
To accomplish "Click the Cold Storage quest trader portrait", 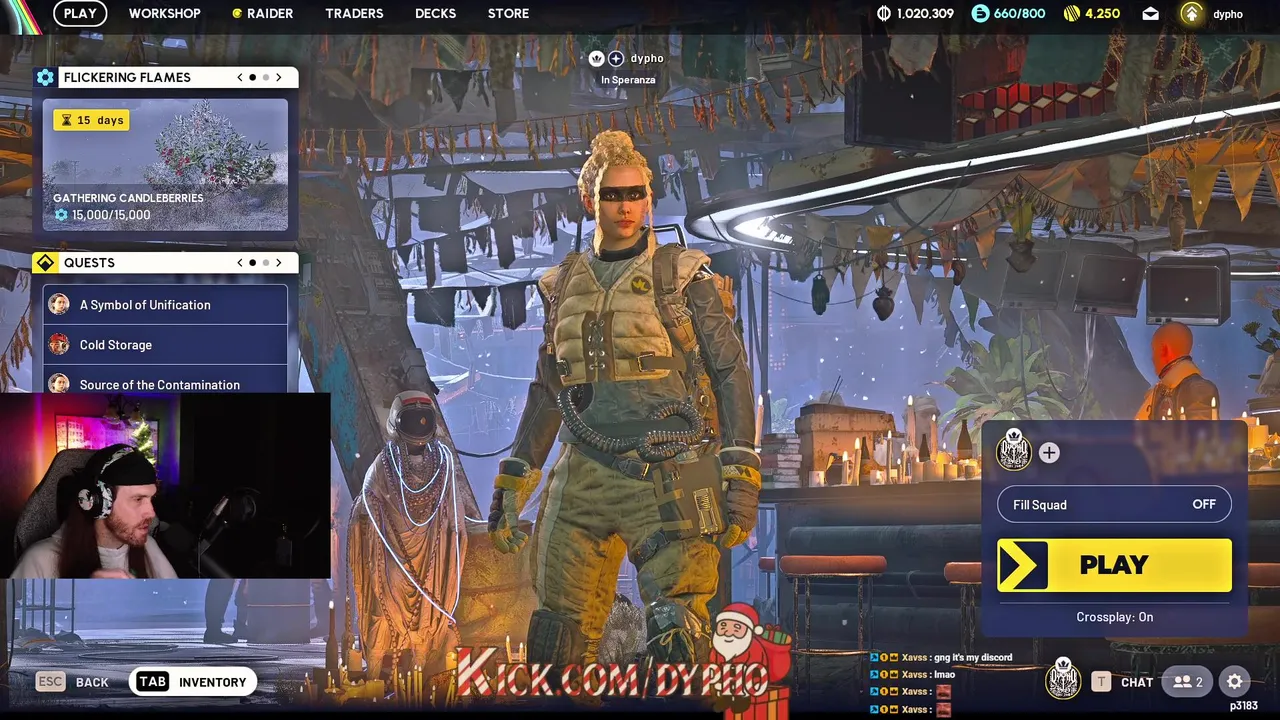I will [59, 344].
